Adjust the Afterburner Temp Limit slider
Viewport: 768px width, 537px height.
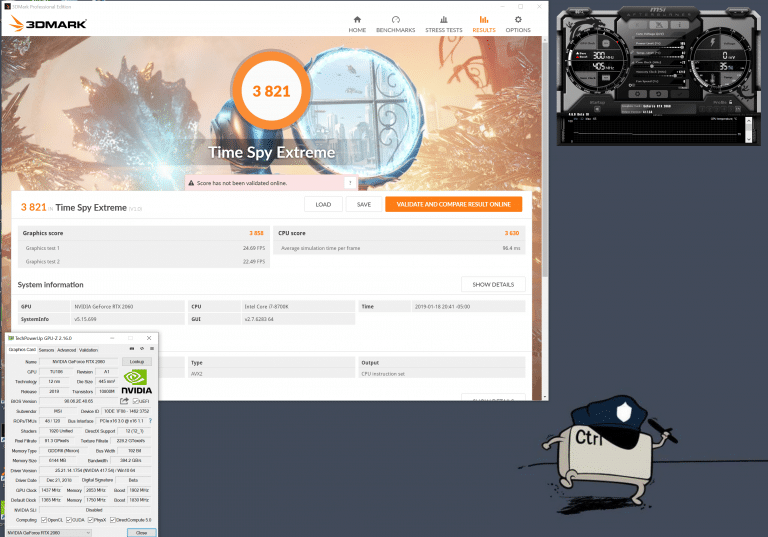[659, 57]
